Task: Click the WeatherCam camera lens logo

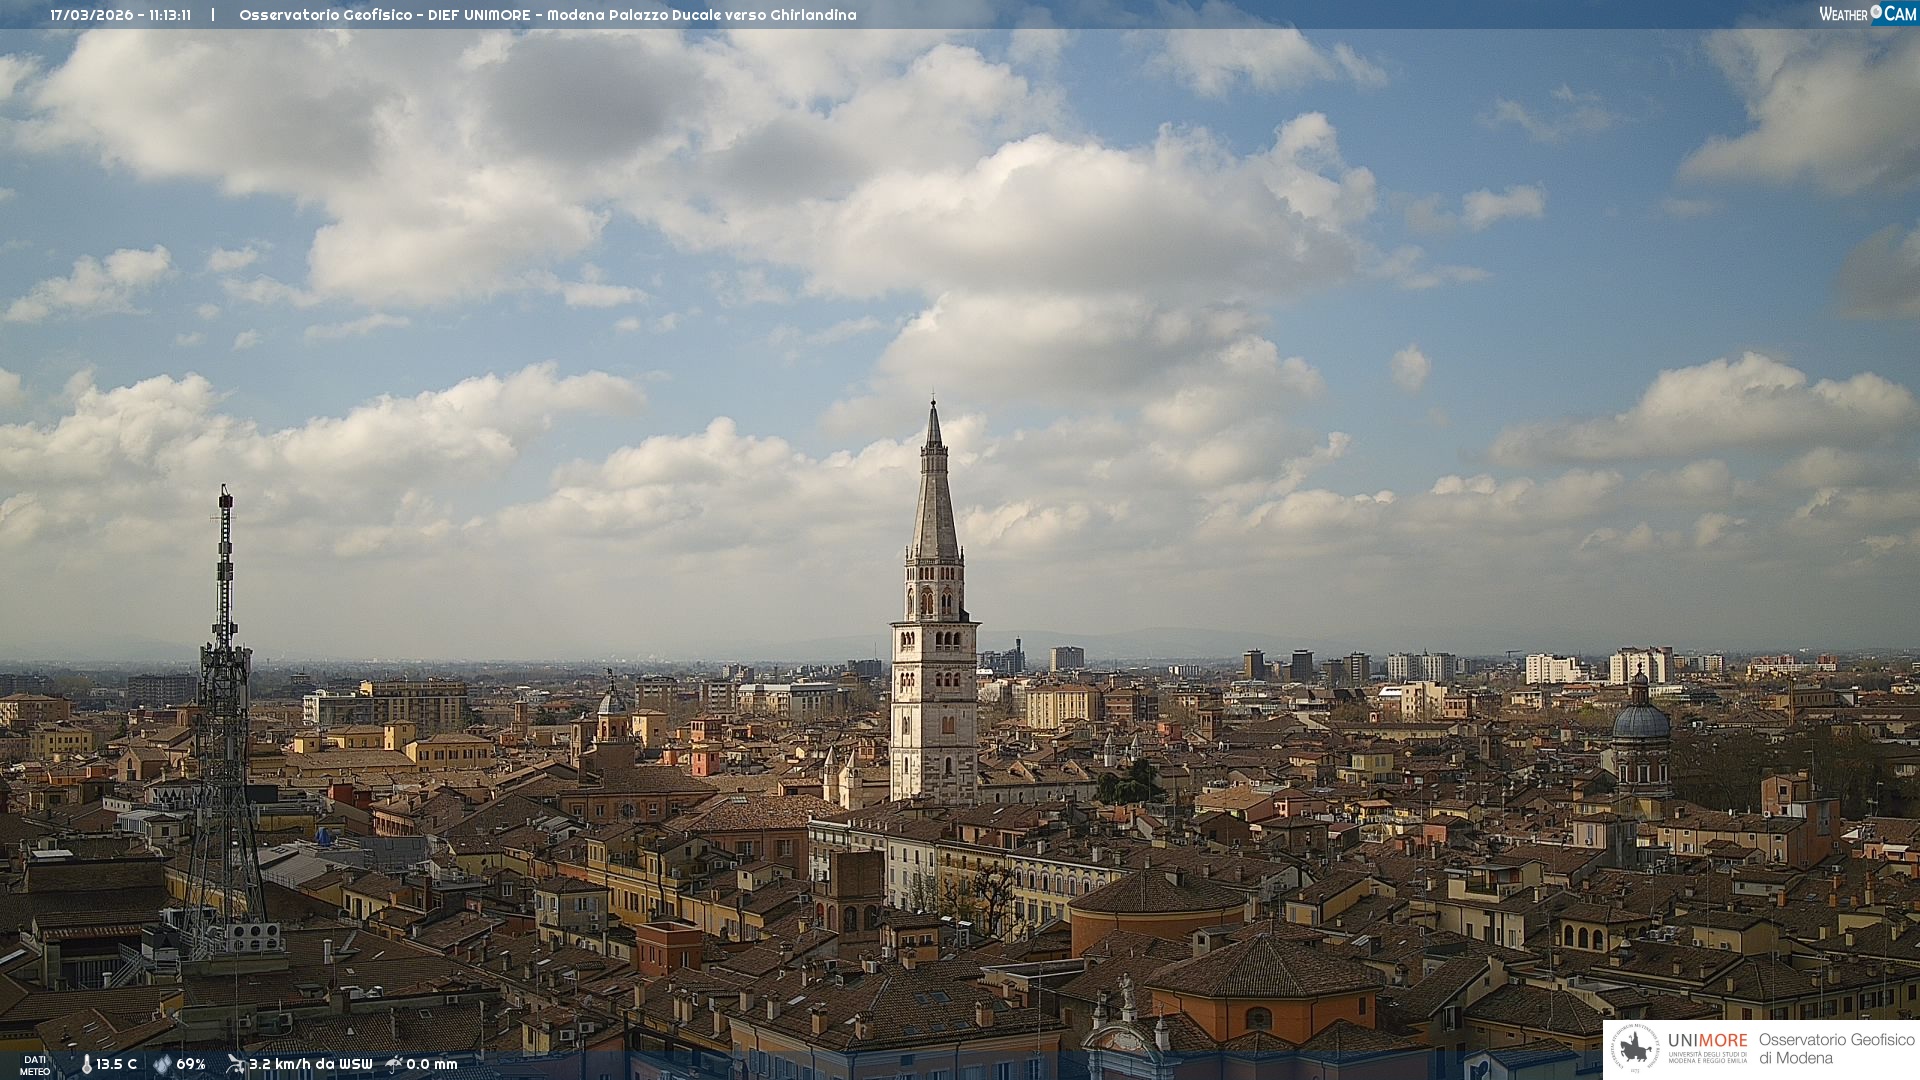Action: 1876,13
